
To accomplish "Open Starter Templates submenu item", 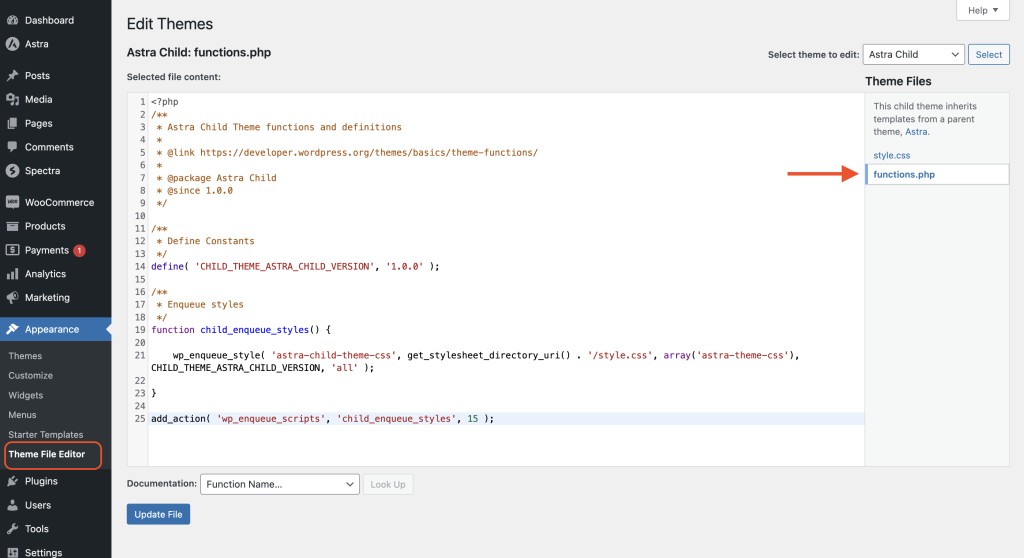I will [46, 435].
